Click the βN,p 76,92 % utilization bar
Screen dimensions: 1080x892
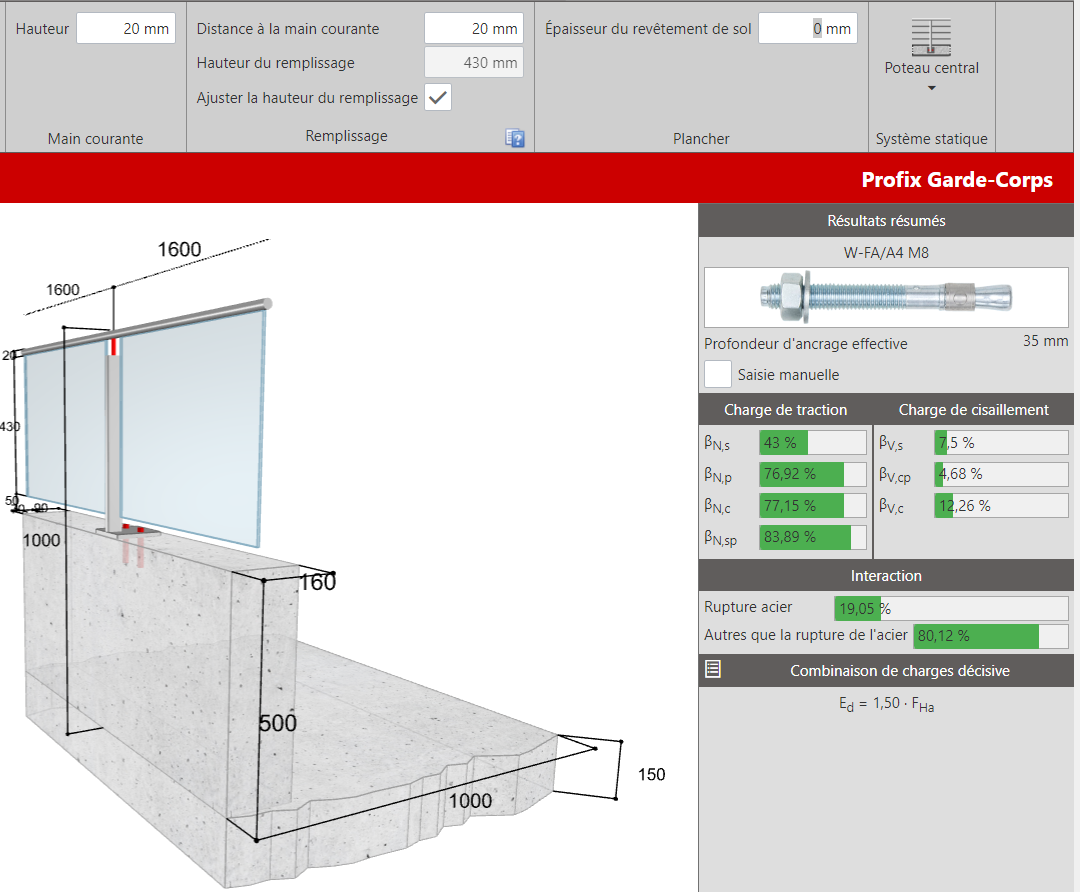[x=813, y=474]
